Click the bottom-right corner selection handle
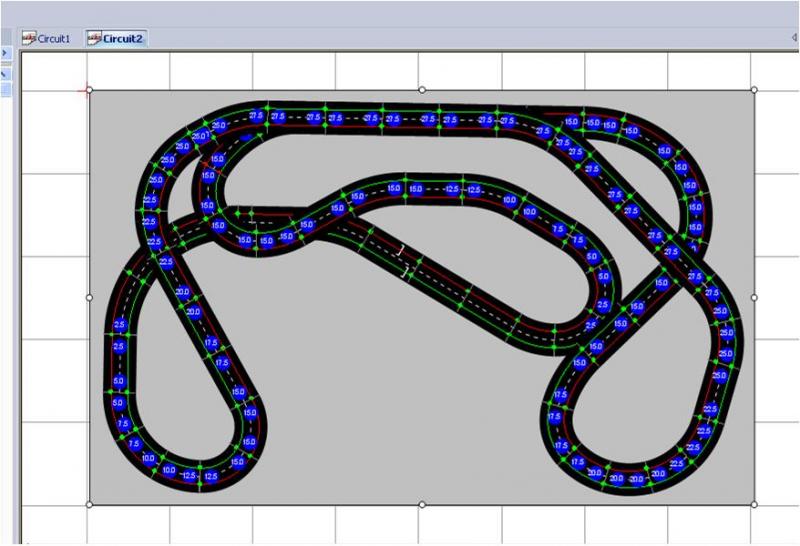Image resolution: width=800 pixels, height=546 pixels. 753,504
